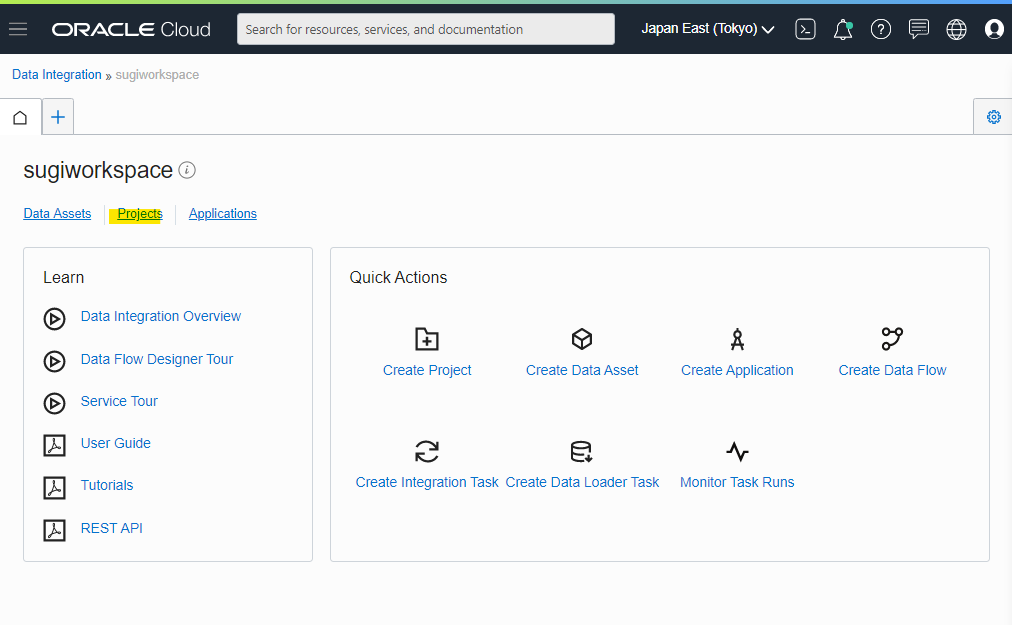1012x625 pixels.
Task: Click the Create Application label
Action: 737,370
